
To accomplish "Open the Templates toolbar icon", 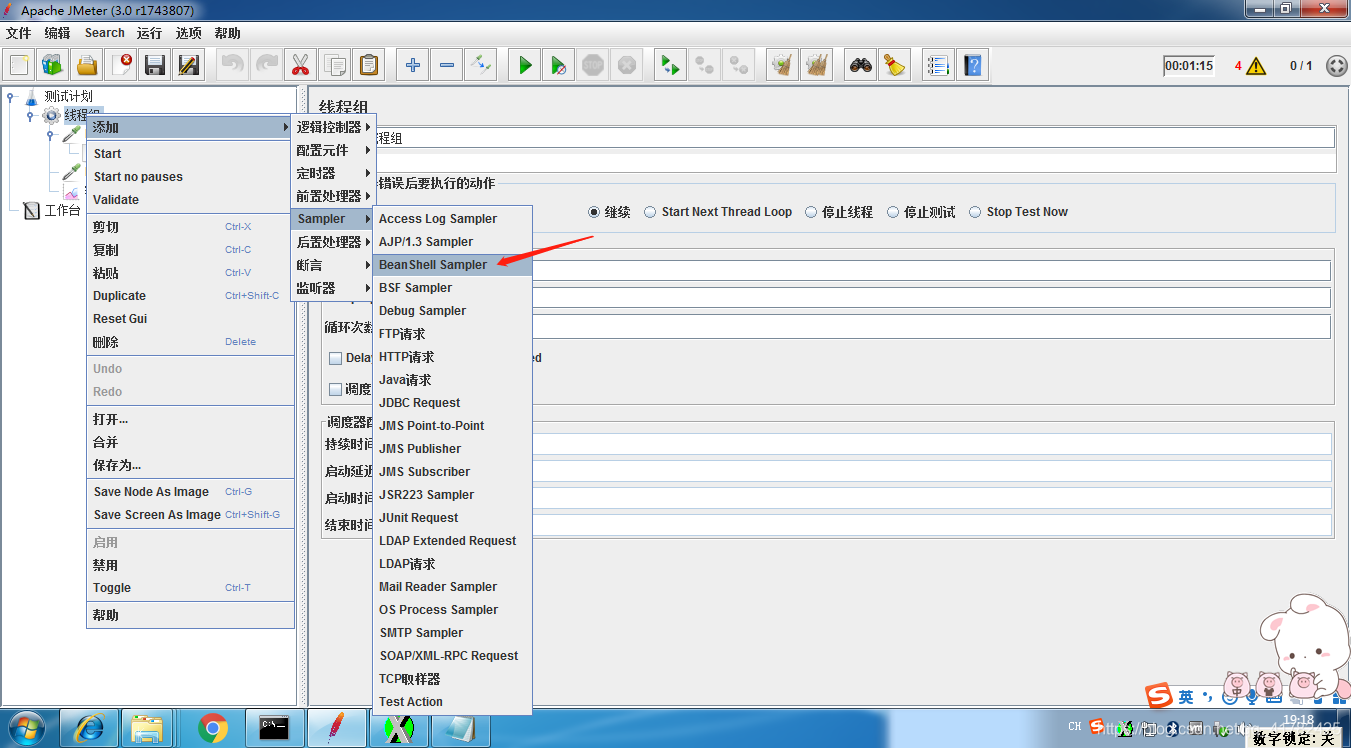I will click(53, 66).
